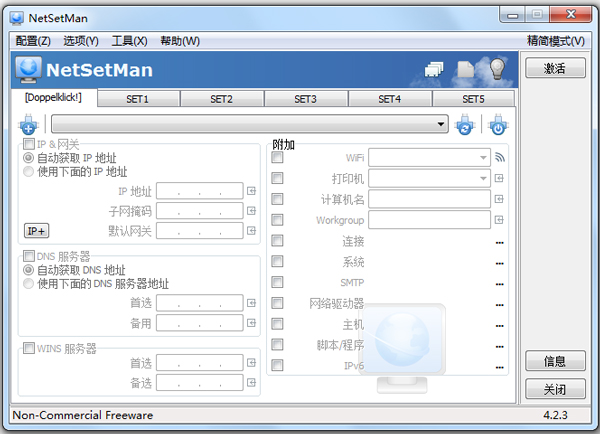Image resolution: width=600 pixels, height=434 pixels.
Task: Open 系统 settings ellipsis button
Action: (499, 263)
